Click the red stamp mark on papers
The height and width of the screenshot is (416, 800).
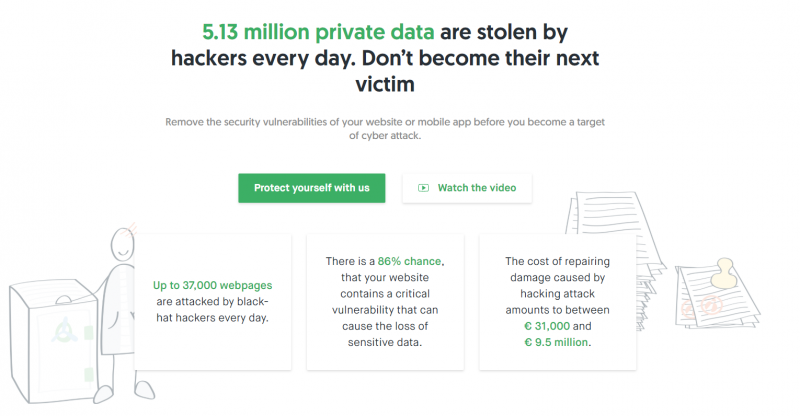click(711, 305)
